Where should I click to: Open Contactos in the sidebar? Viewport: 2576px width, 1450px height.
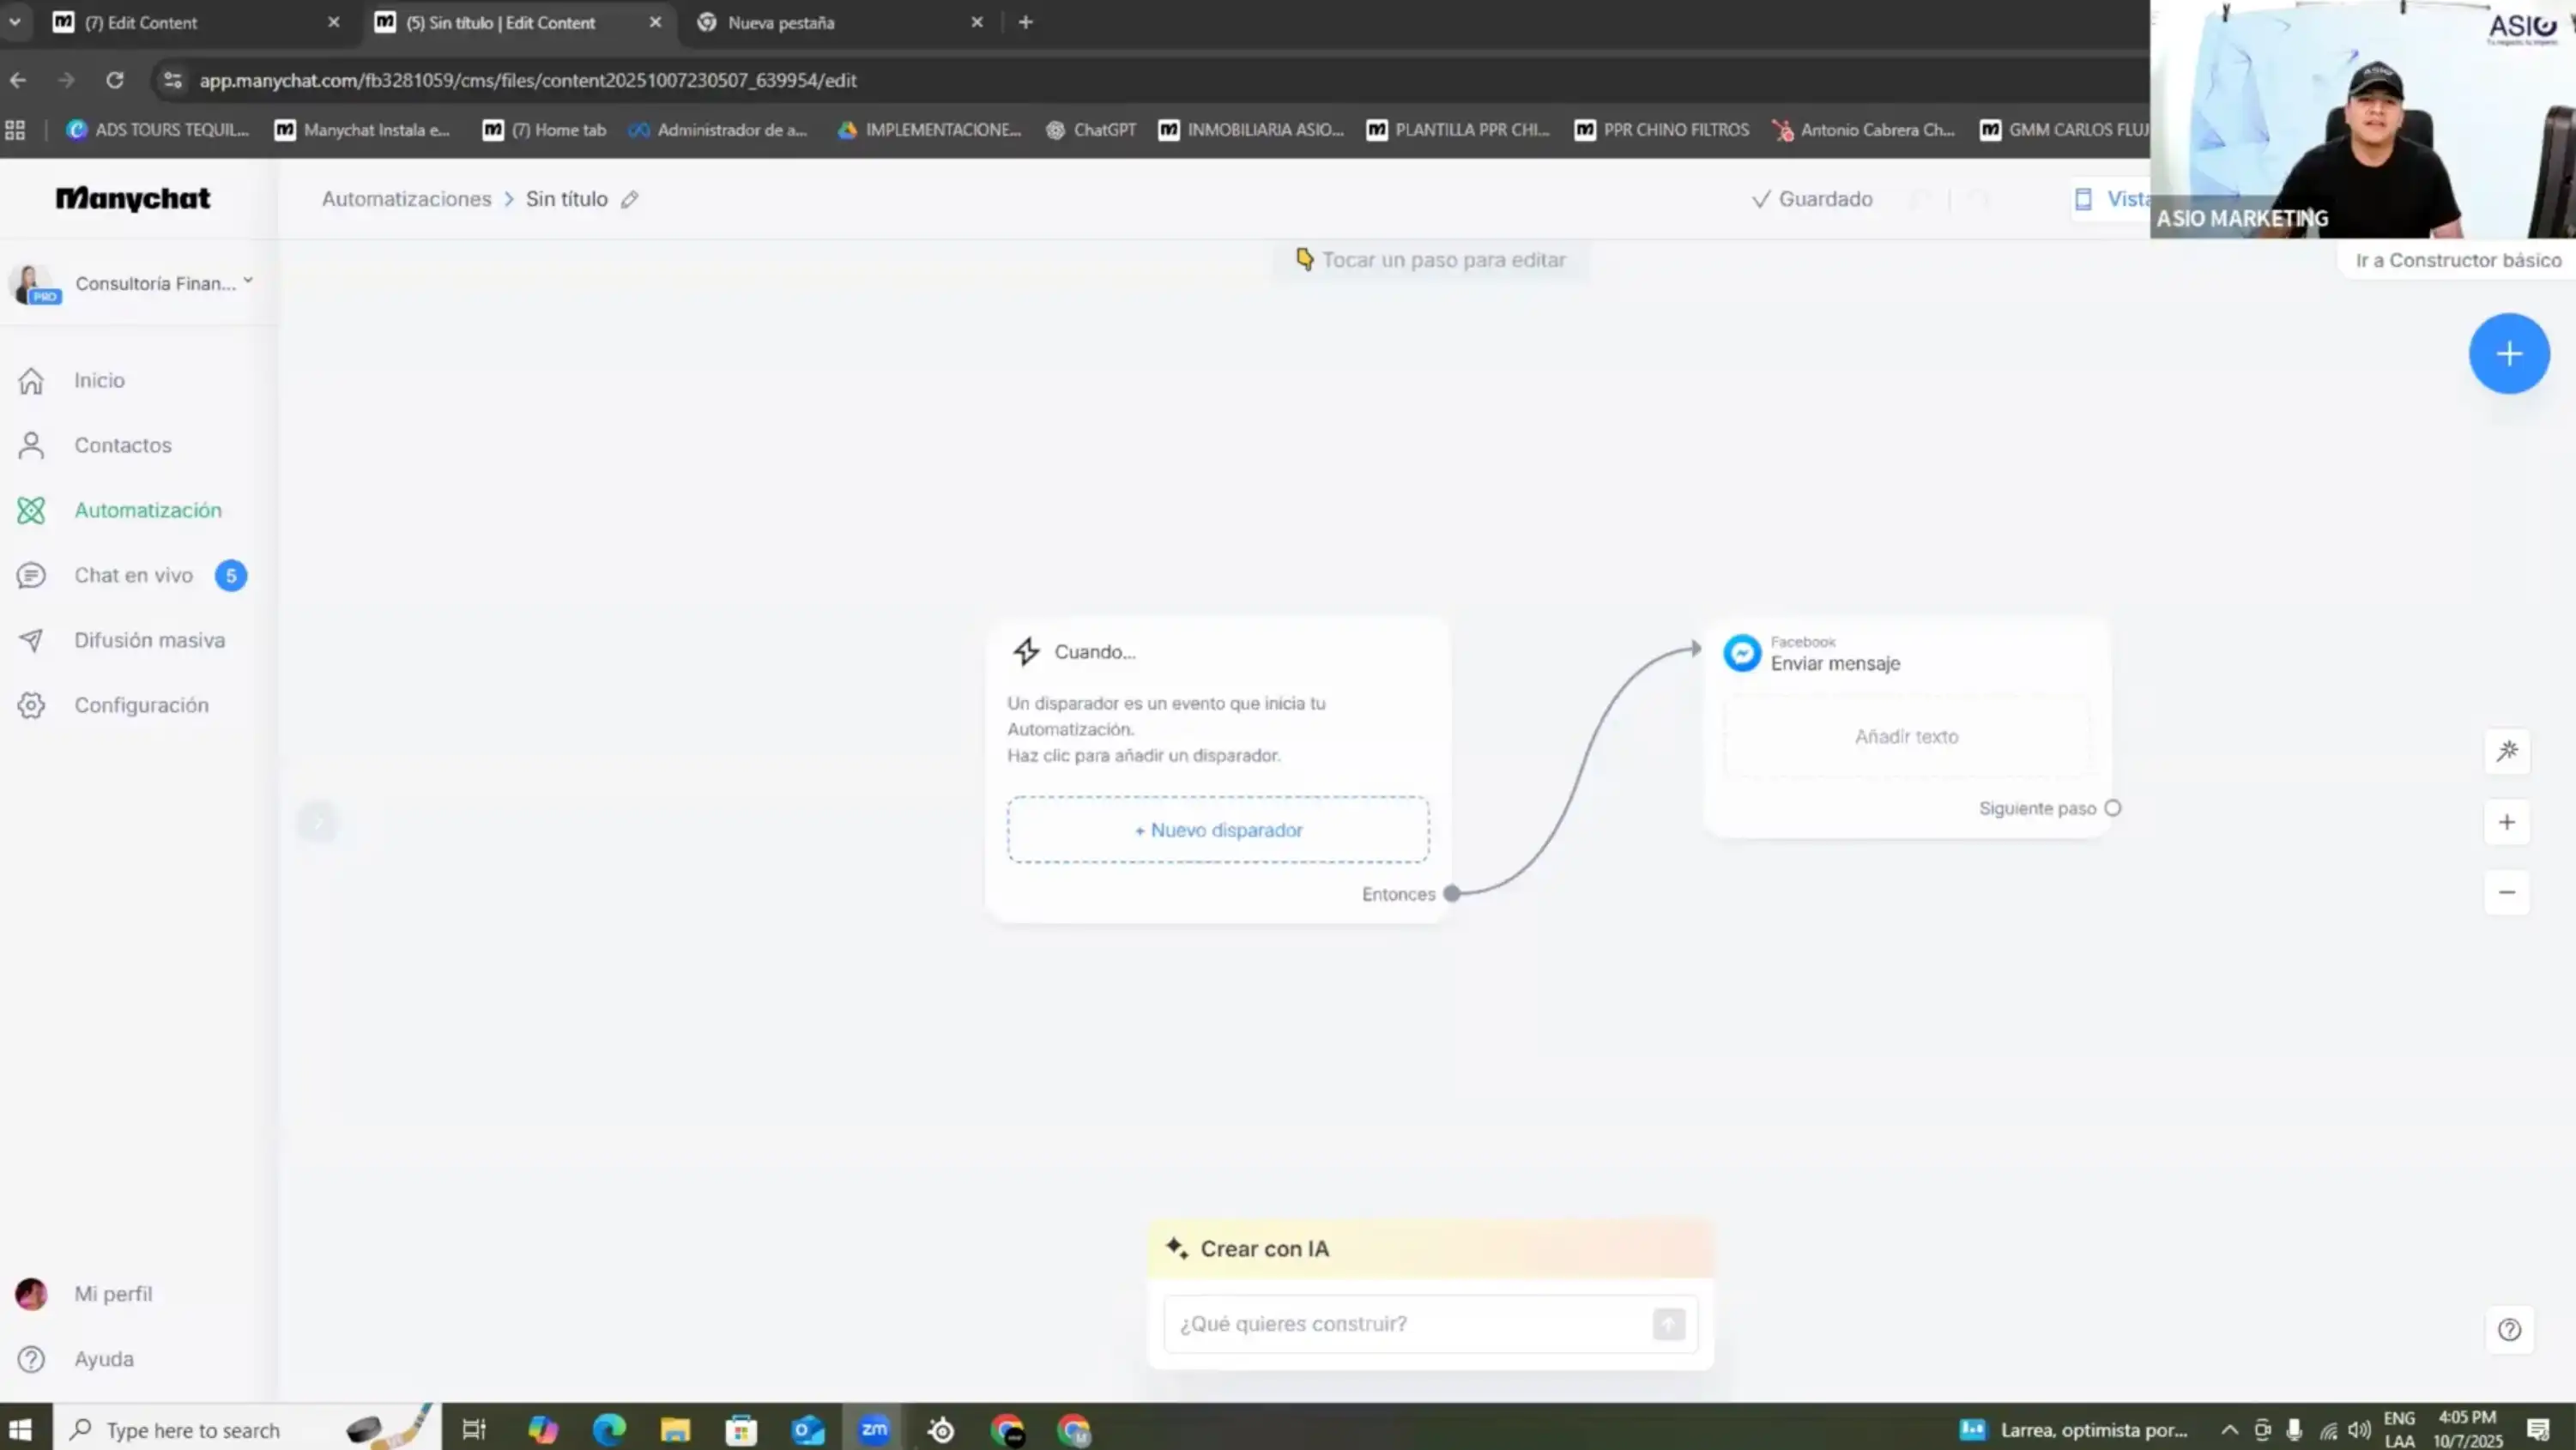tap(122, 445)
